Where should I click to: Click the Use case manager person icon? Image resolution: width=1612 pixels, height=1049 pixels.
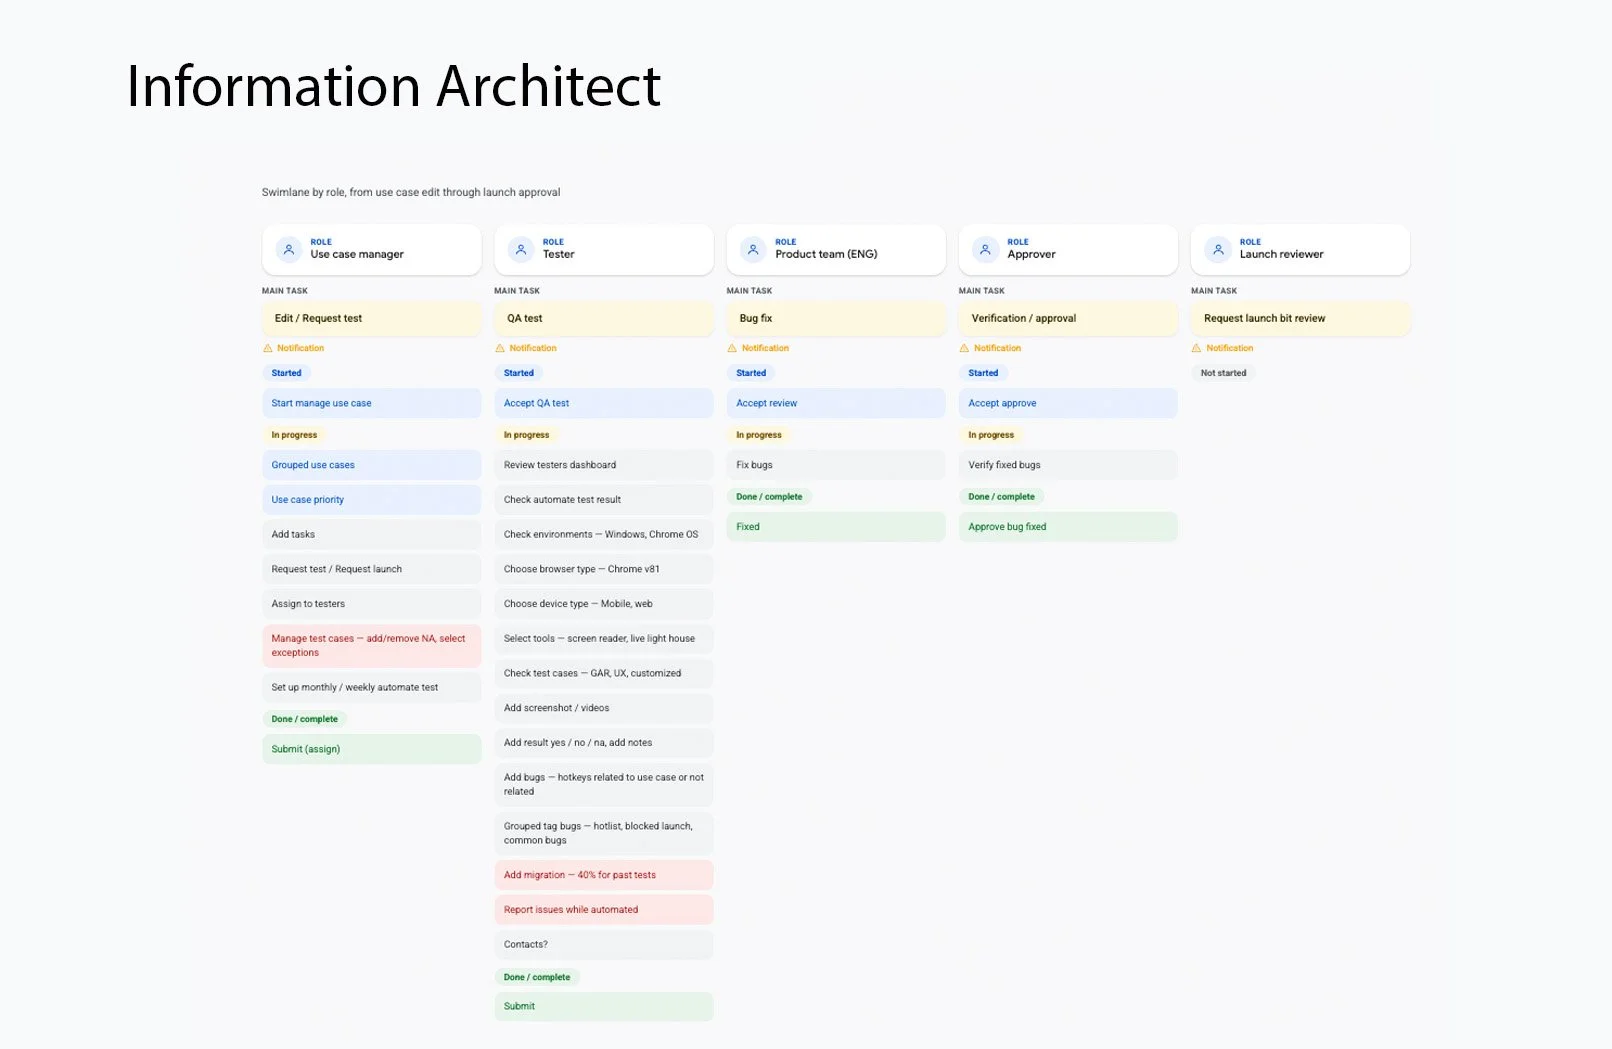coord(289,250)
